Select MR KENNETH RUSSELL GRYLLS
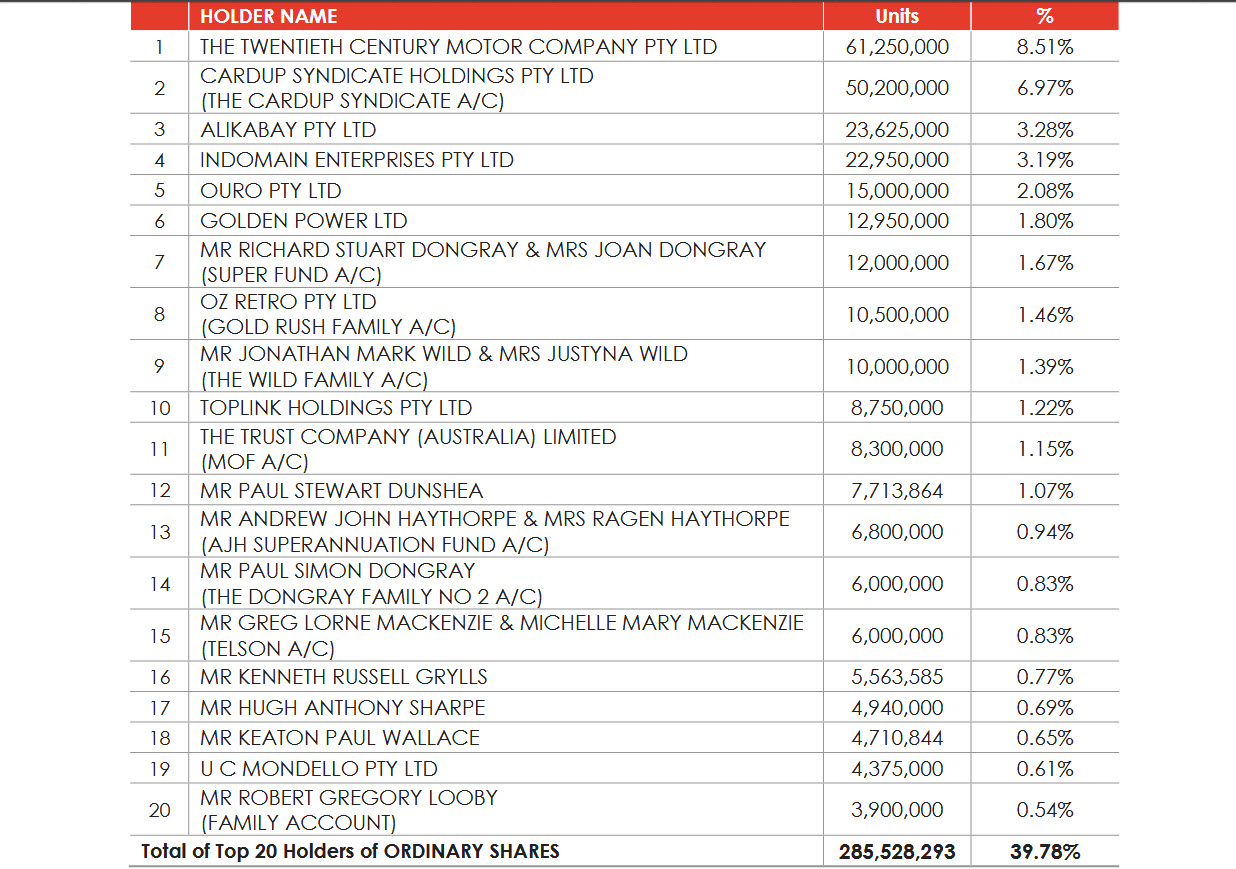The height and width of the screenshot is (869, 1236). (x=344, y=676)
